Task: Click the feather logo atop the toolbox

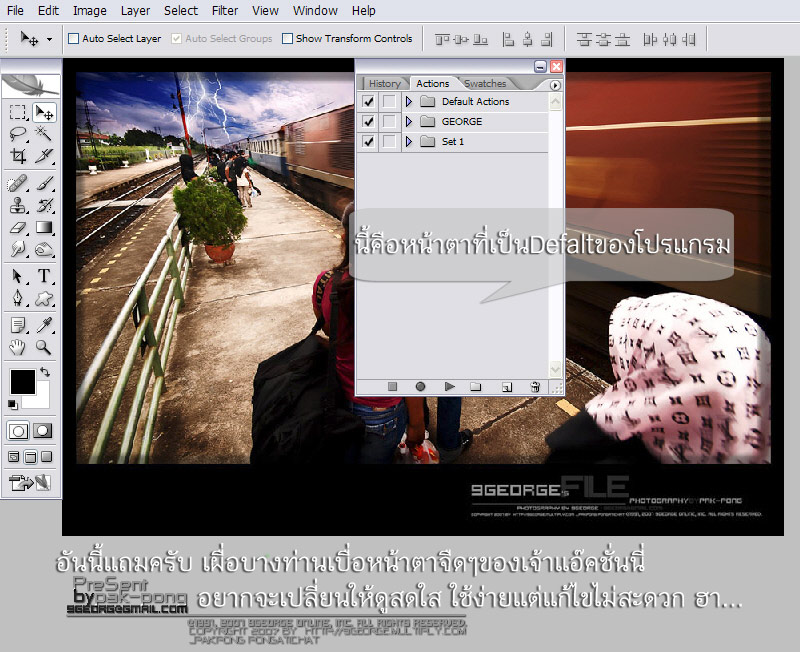Action: pos(31,85)
